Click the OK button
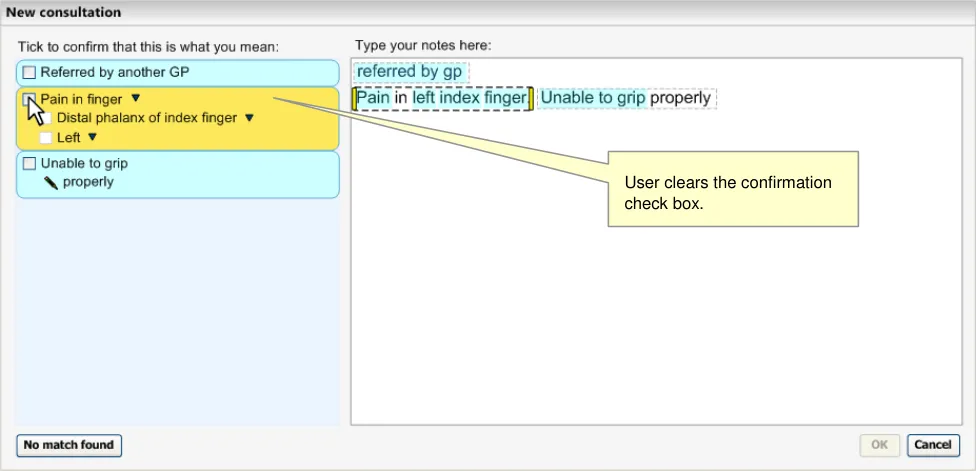Image resolution: width=976 pixels, height=471 pixels. [x=880, y=445]
